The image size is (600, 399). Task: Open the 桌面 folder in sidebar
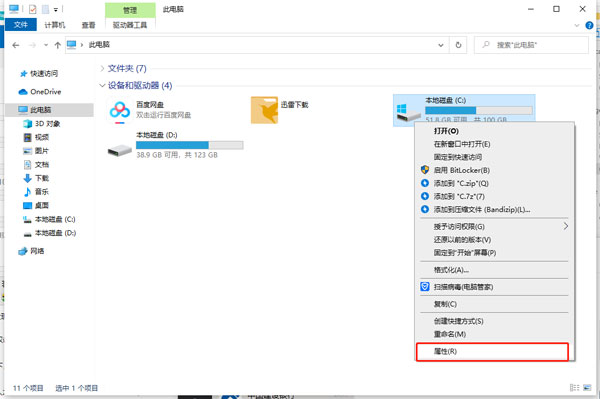pos(36,205)
